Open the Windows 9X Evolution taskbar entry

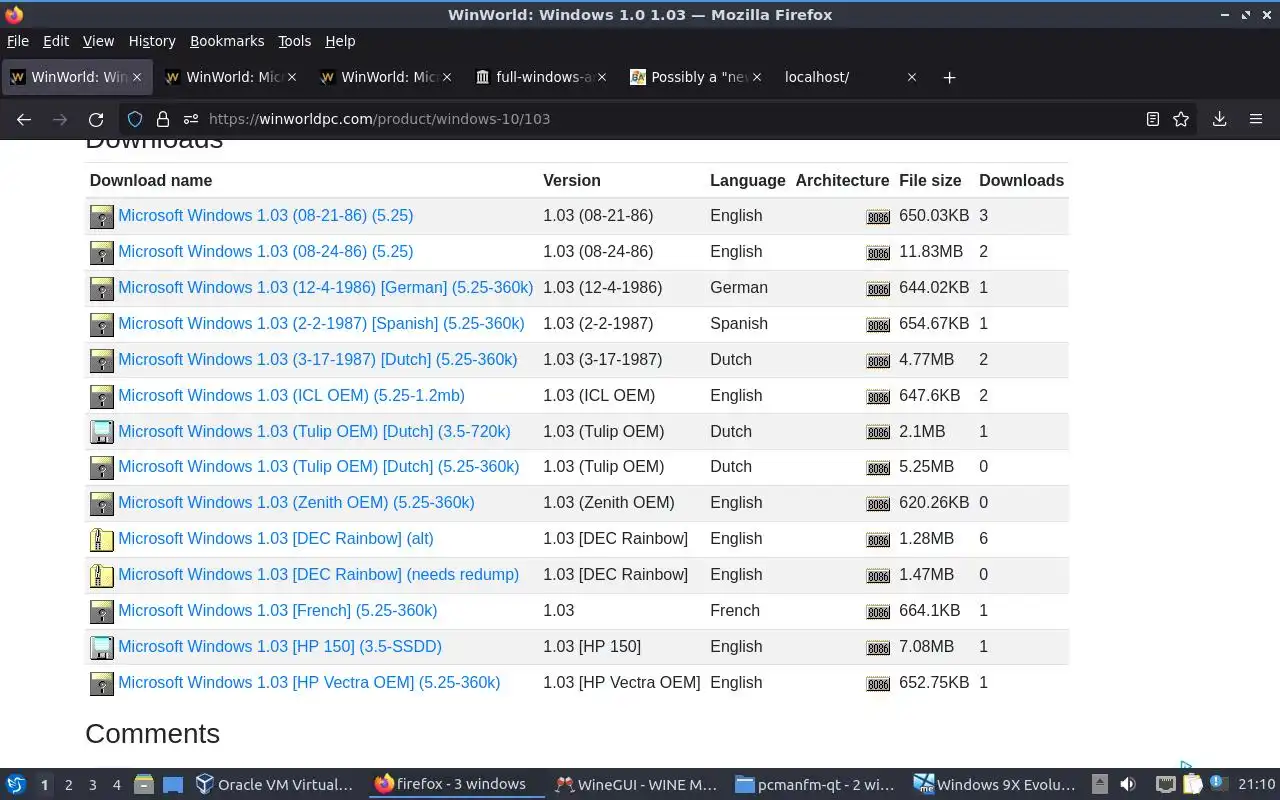pyautogui.click(x=995, y=785)
